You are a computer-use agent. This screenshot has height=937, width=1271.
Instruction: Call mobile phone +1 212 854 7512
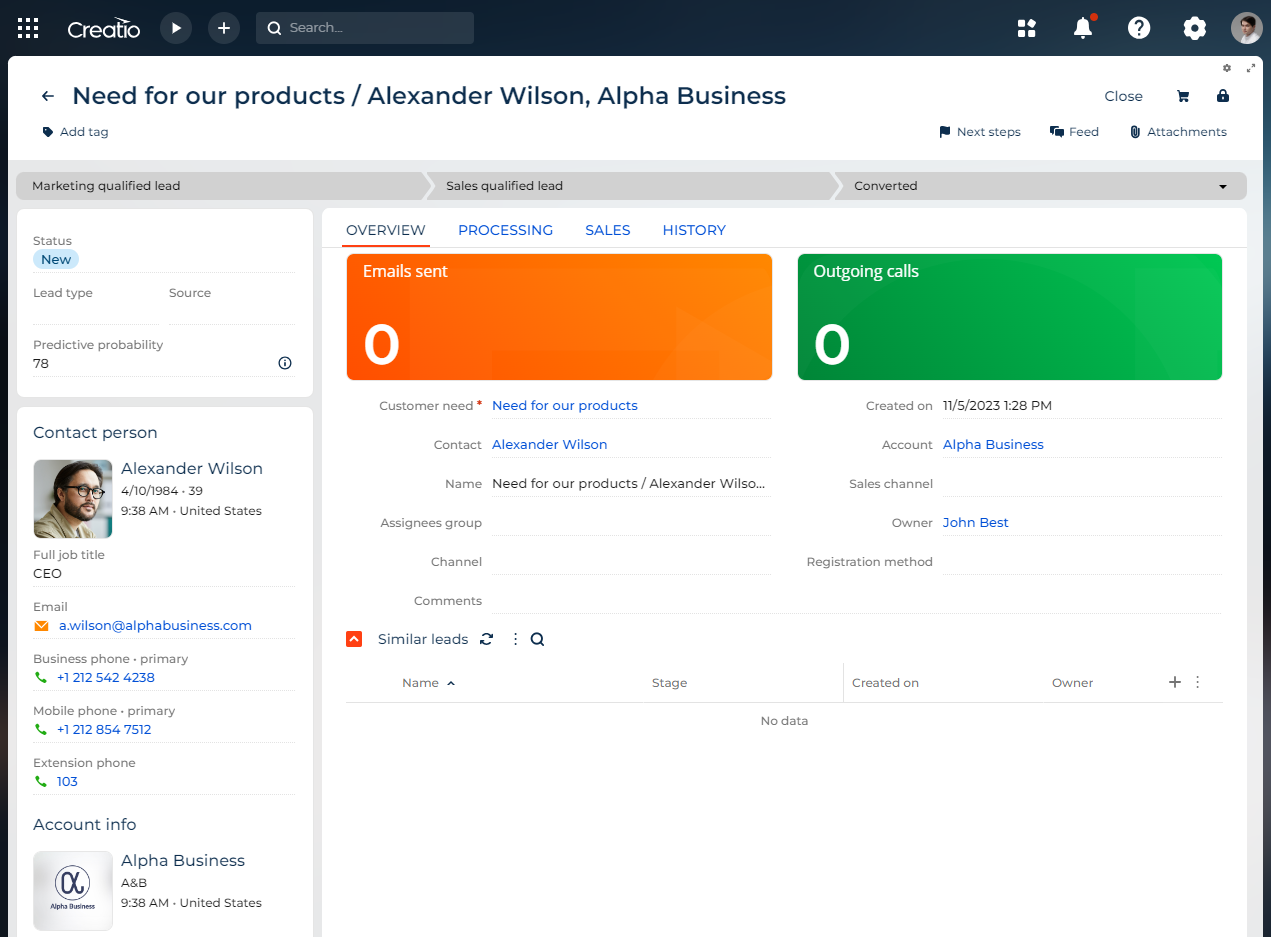tap(104, 730)
